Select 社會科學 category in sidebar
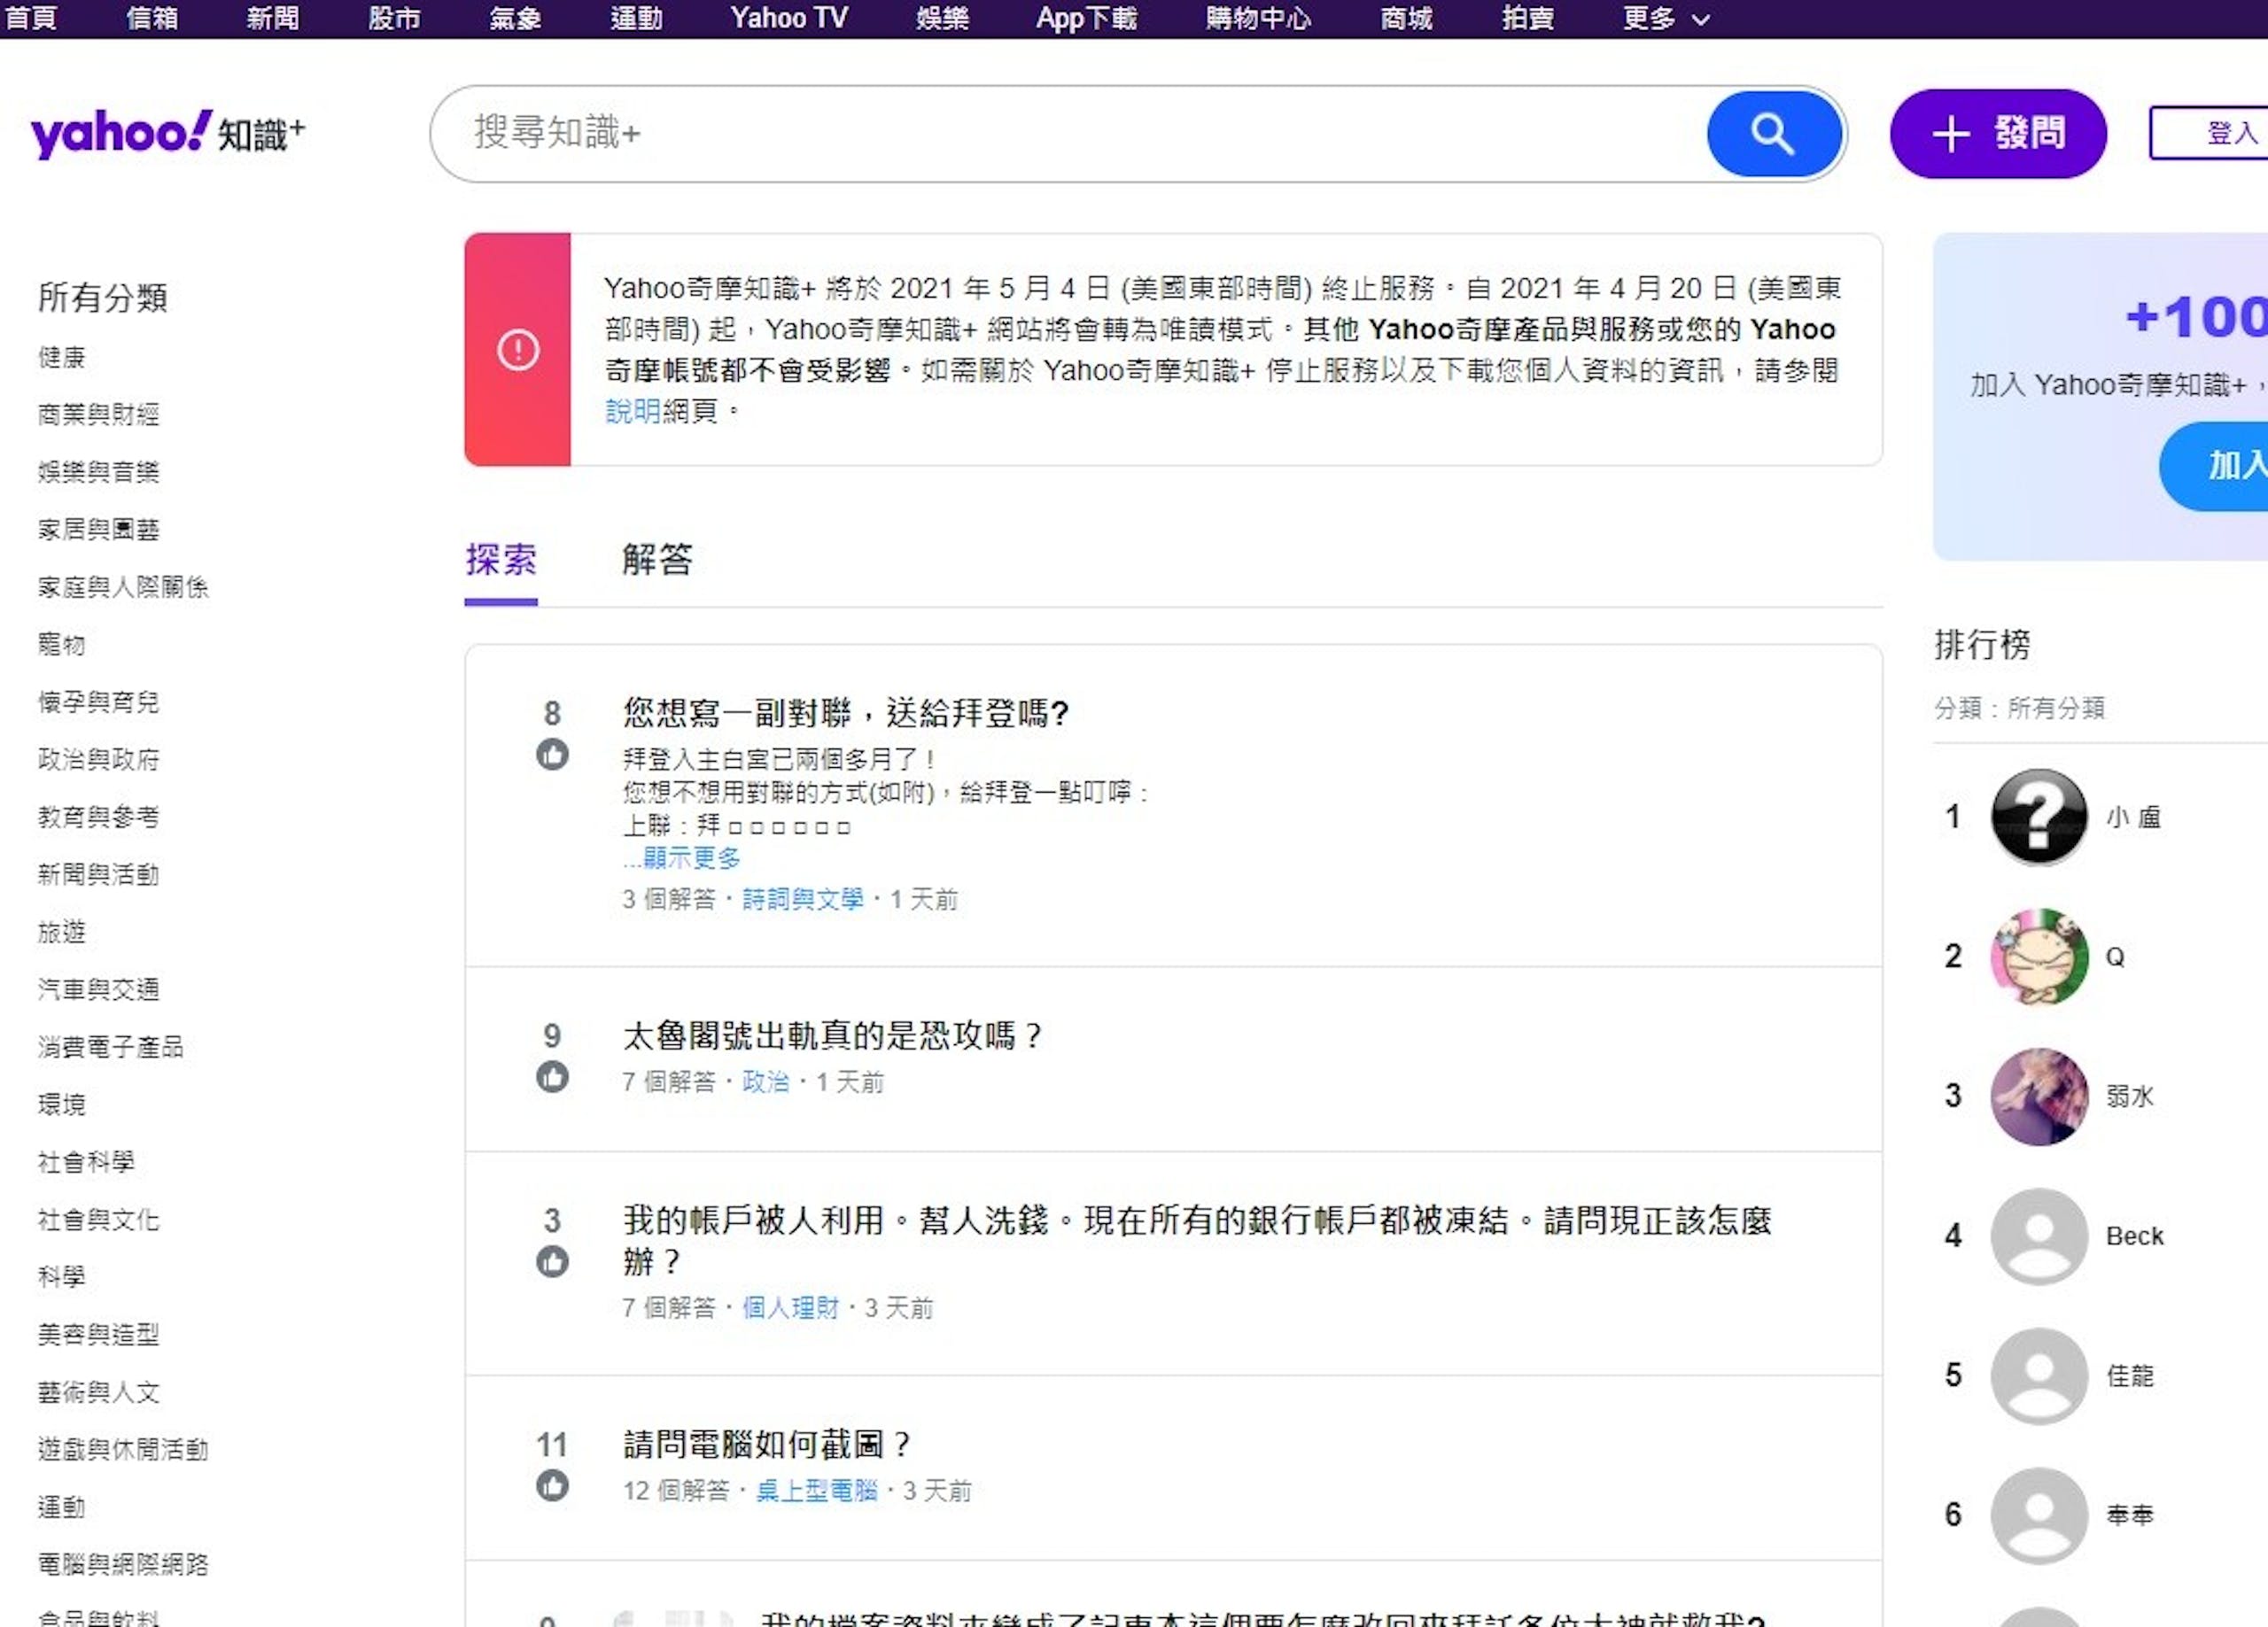 click(x=86, y=1162)
